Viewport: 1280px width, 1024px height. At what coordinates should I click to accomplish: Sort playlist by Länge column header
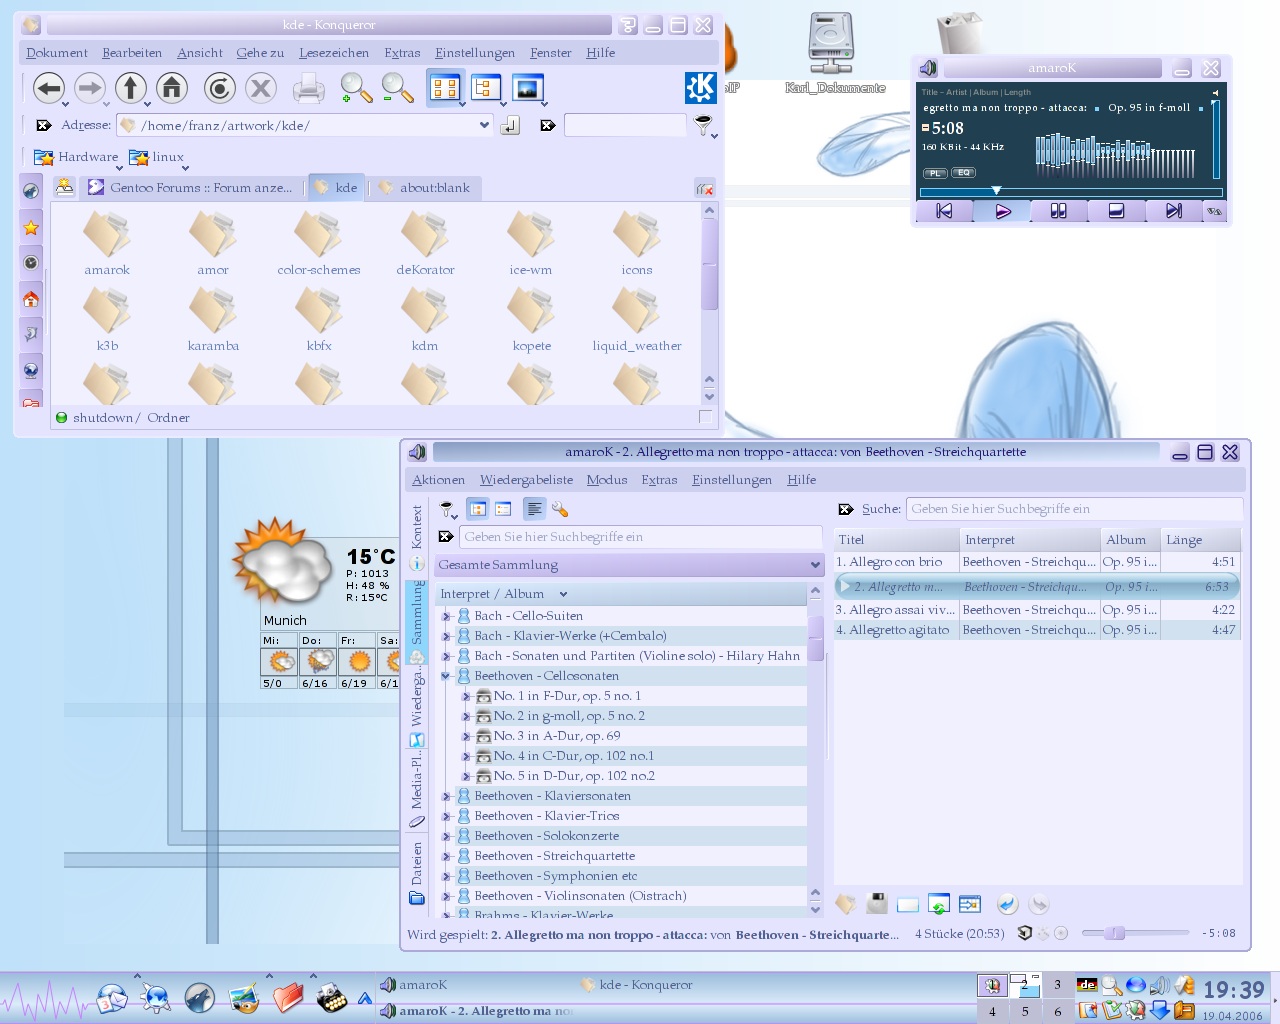pyautogui.click(x=1200, y=540)
